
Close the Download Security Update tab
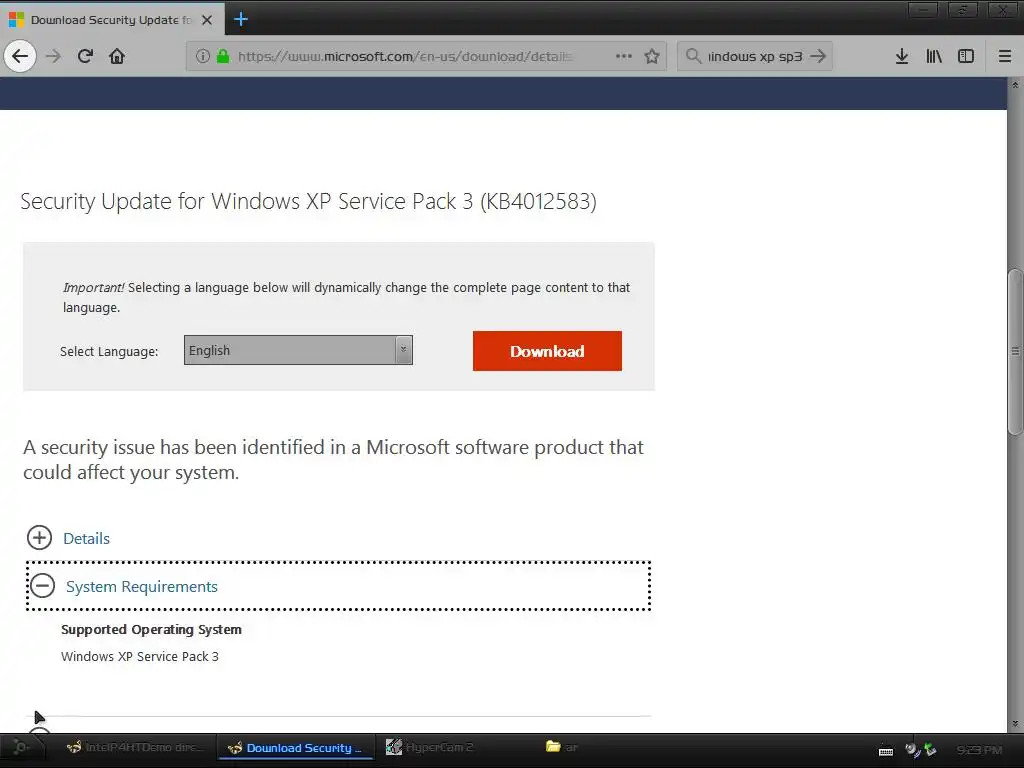click(207, 20)
